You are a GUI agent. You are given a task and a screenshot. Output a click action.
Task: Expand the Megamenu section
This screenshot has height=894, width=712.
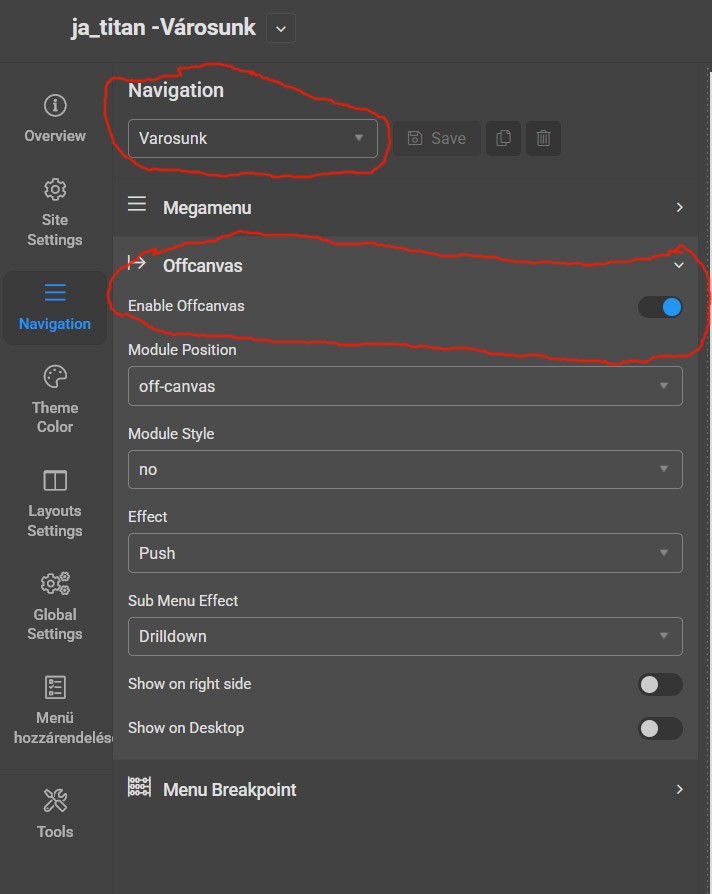click(405, 208)
